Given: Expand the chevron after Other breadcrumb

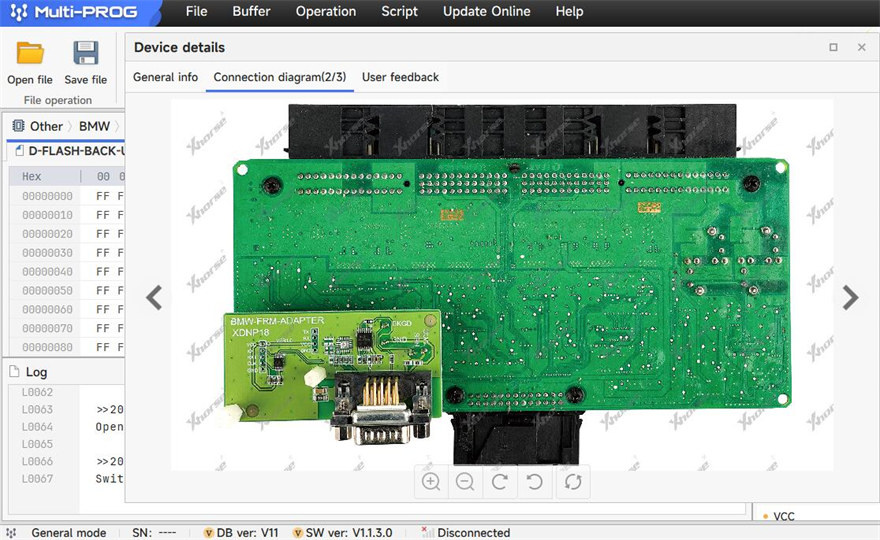Looking at the screenshot, I should (70, 126).
